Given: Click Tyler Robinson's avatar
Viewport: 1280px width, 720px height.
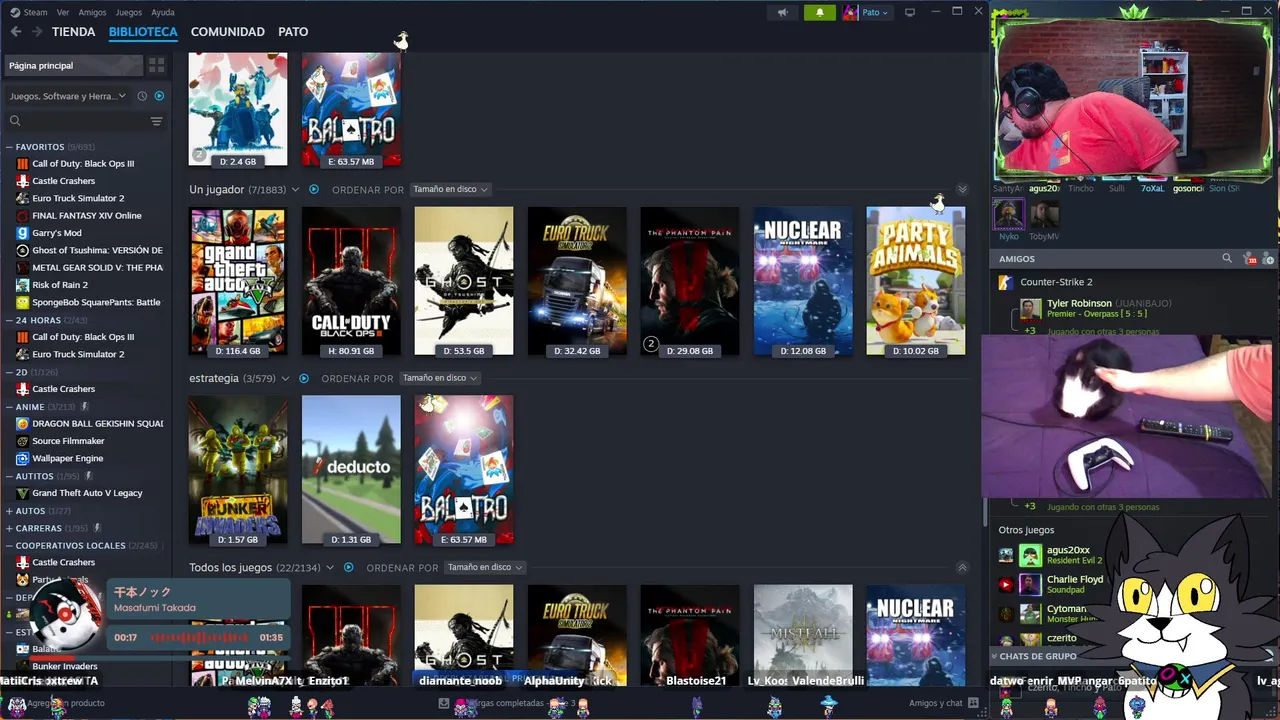Looking at the screenshot, I should coord(1030,309).
